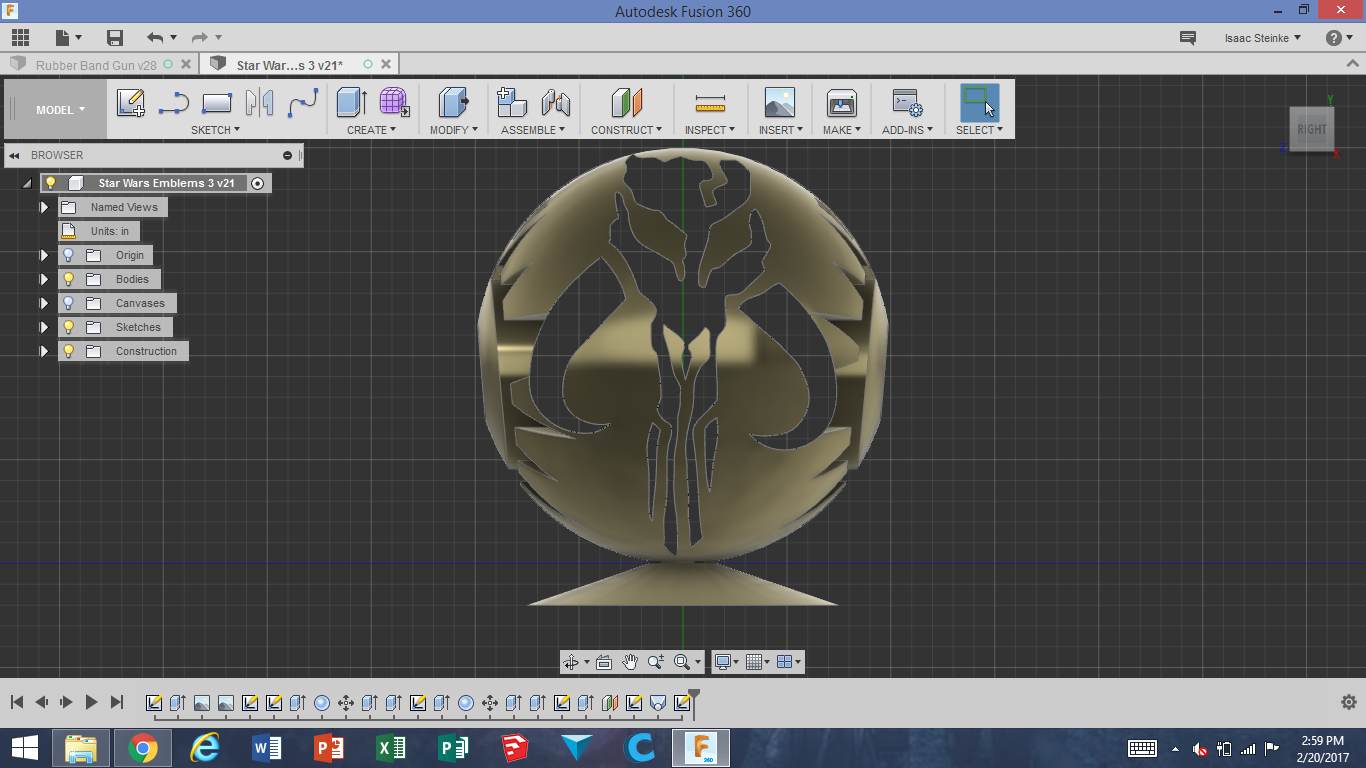Hide the Sketches folder using its bulb
The width and height of the screenshot is (1366, 768).
tap(68, 327)
